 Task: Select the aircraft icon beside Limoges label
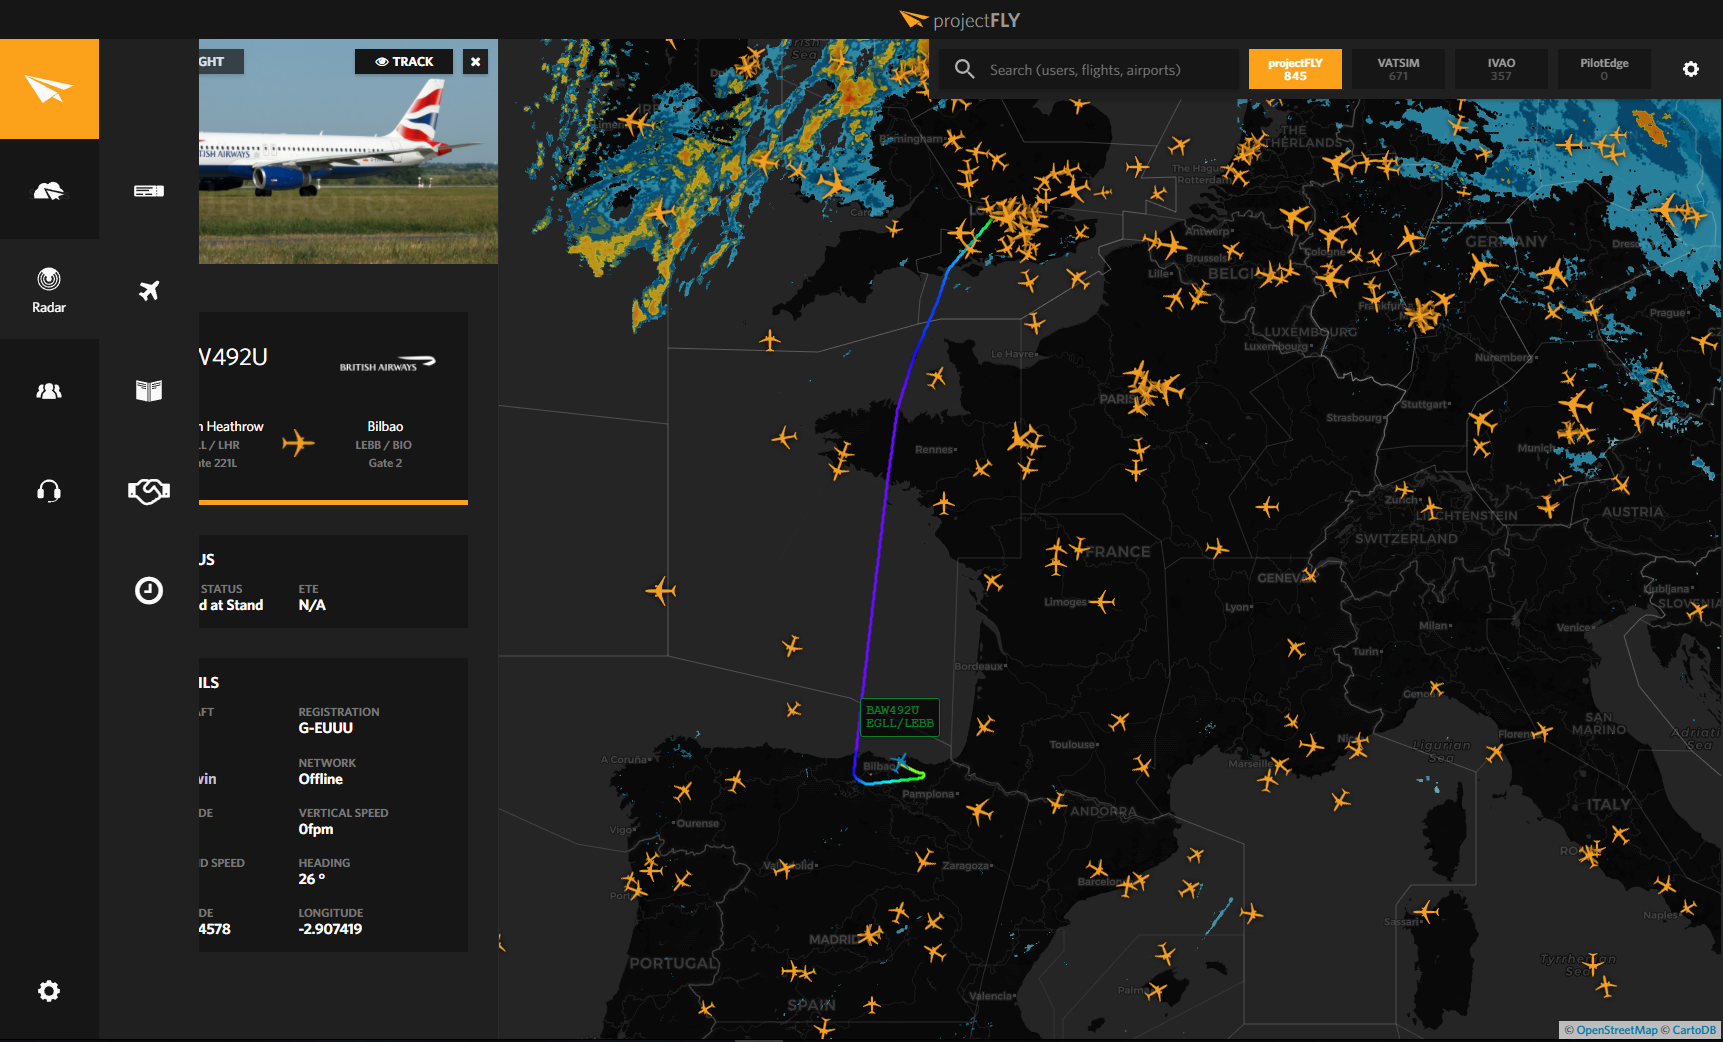point(1102,602)
